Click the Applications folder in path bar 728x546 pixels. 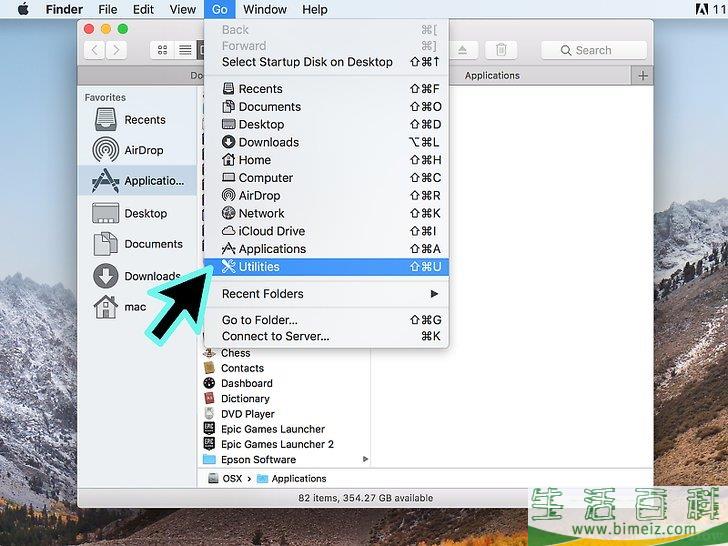pos(292,478)
